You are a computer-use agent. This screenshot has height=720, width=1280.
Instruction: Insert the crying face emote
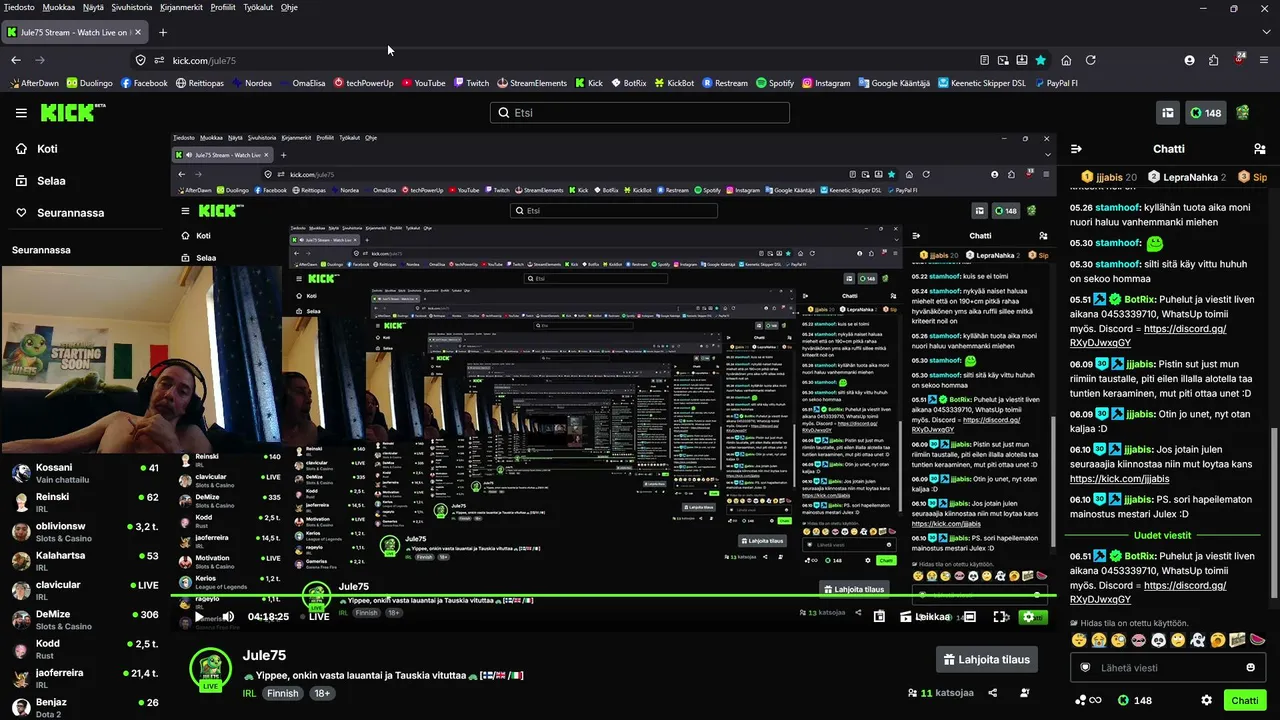[1098, 640]
